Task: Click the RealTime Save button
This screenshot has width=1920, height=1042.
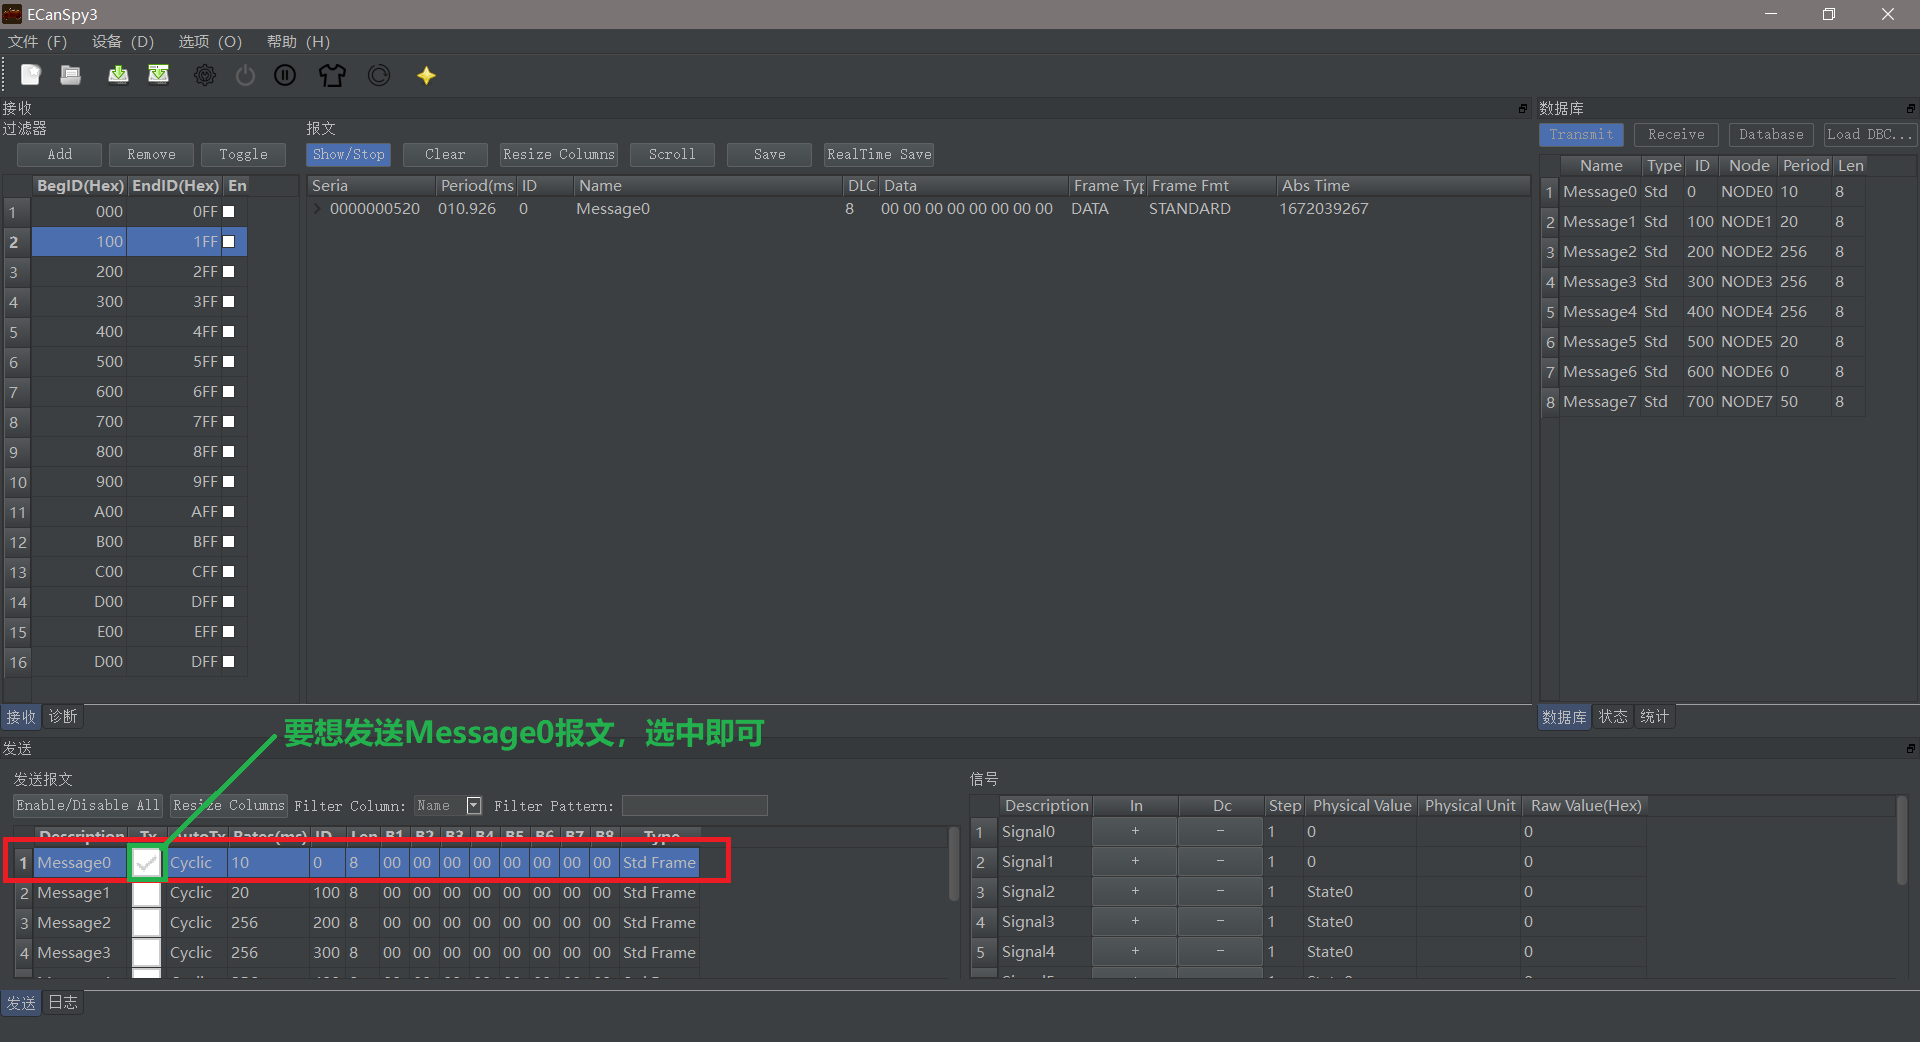Action: coord(879,154)
